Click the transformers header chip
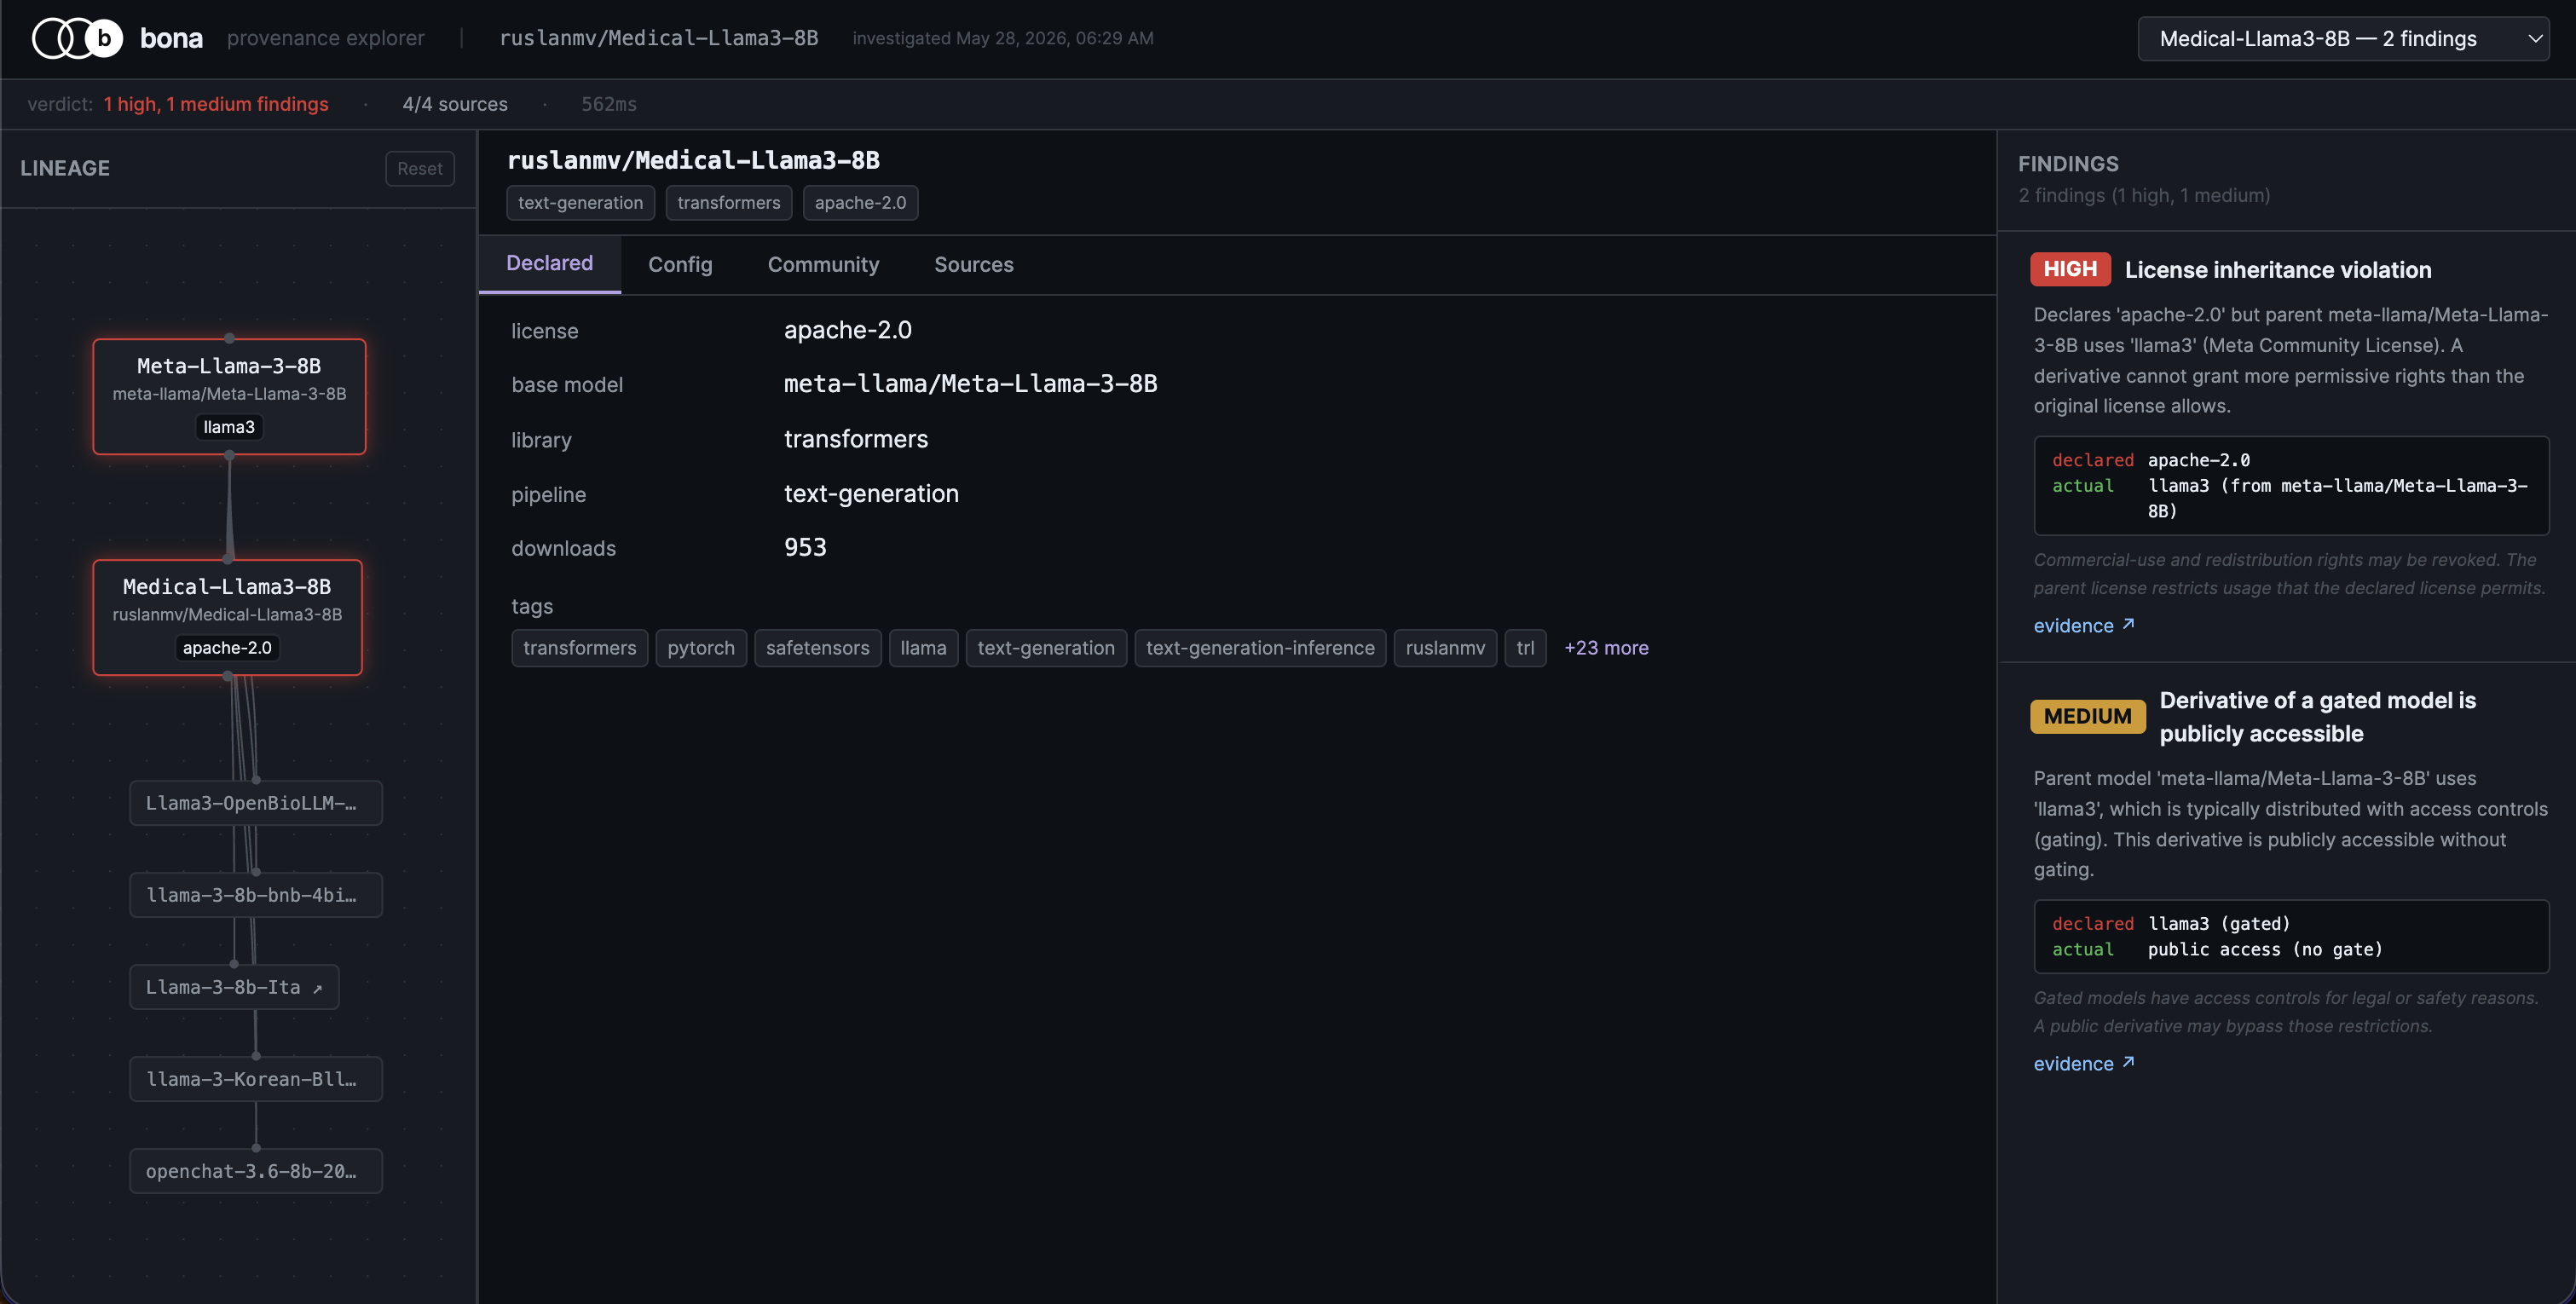Viewport: 2576px width, 1304px height. tap(729, 203)
